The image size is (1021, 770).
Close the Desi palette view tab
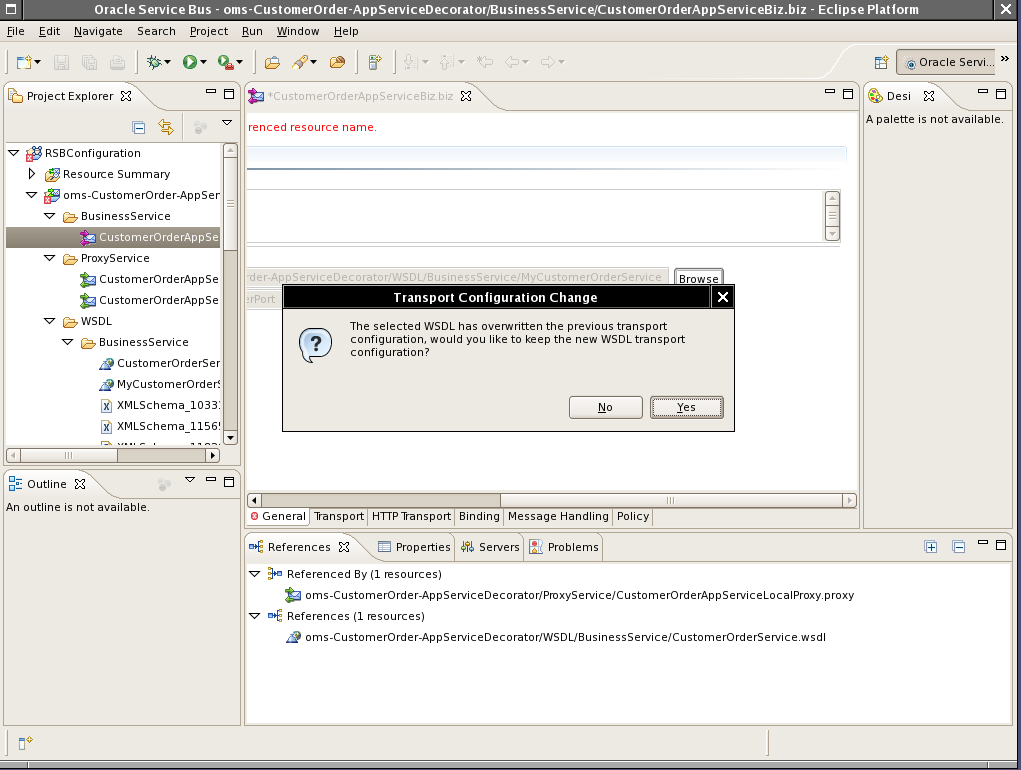929,96
